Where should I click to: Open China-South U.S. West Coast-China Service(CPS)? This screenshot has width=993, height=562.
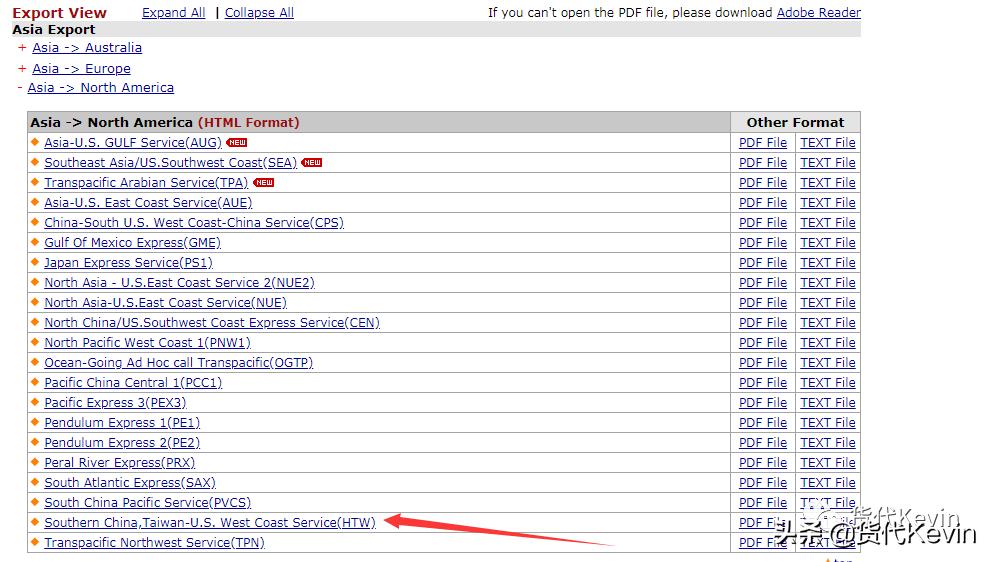(x=194, y=223)
